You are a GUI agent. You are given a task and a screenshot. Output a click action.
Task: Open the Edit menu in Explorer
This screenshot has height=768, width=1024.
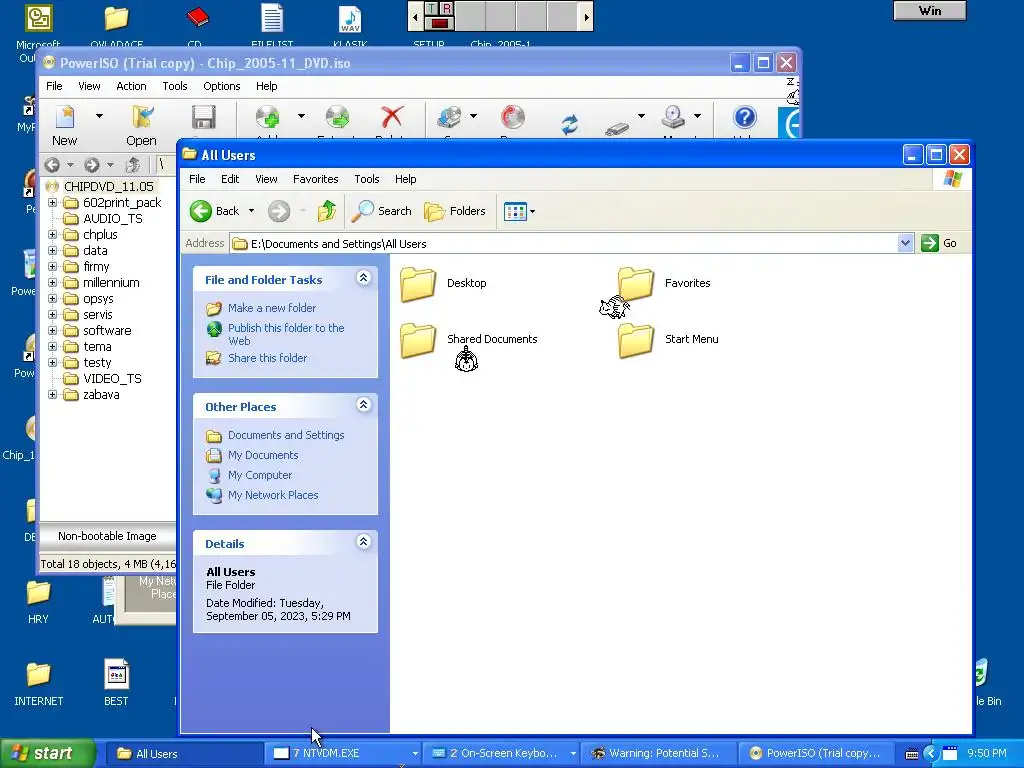point(230,179)
